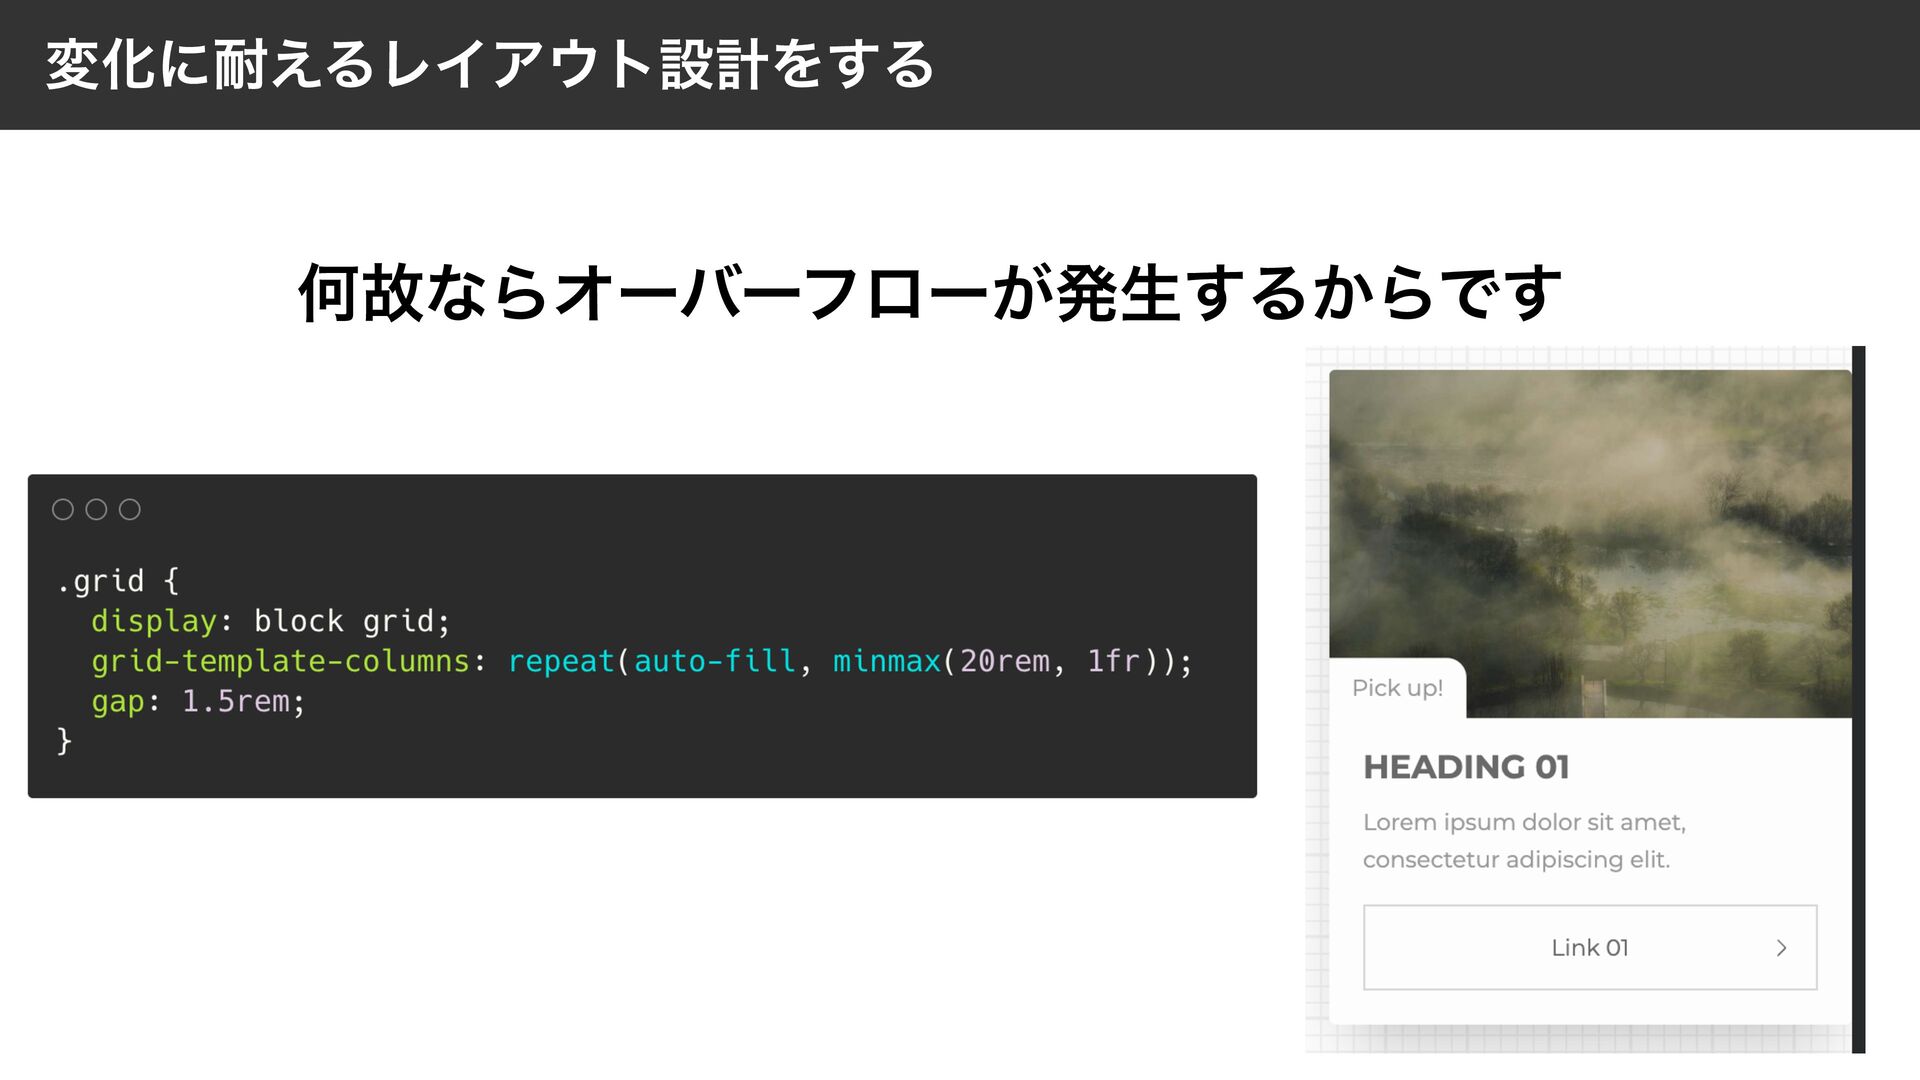Image resolution: width=1920 pixels, height=1080 pixels.
Task: Click the minmax function in the code
Action: click(x=887, y=661)
